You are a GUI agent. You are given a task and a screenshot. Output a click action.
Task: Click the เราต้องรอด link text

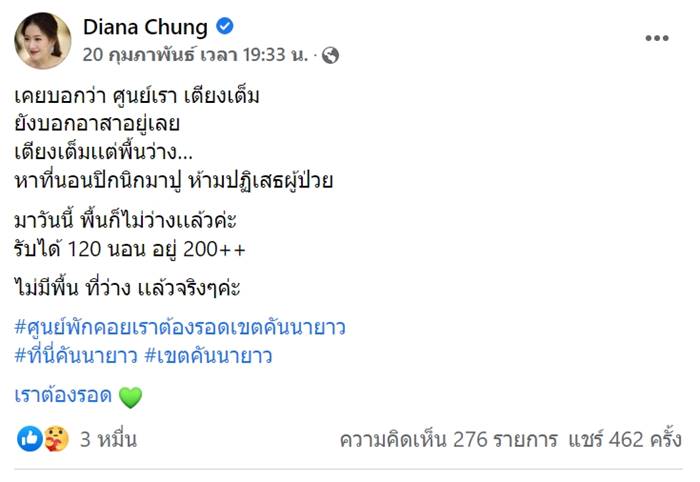[62, 396]
